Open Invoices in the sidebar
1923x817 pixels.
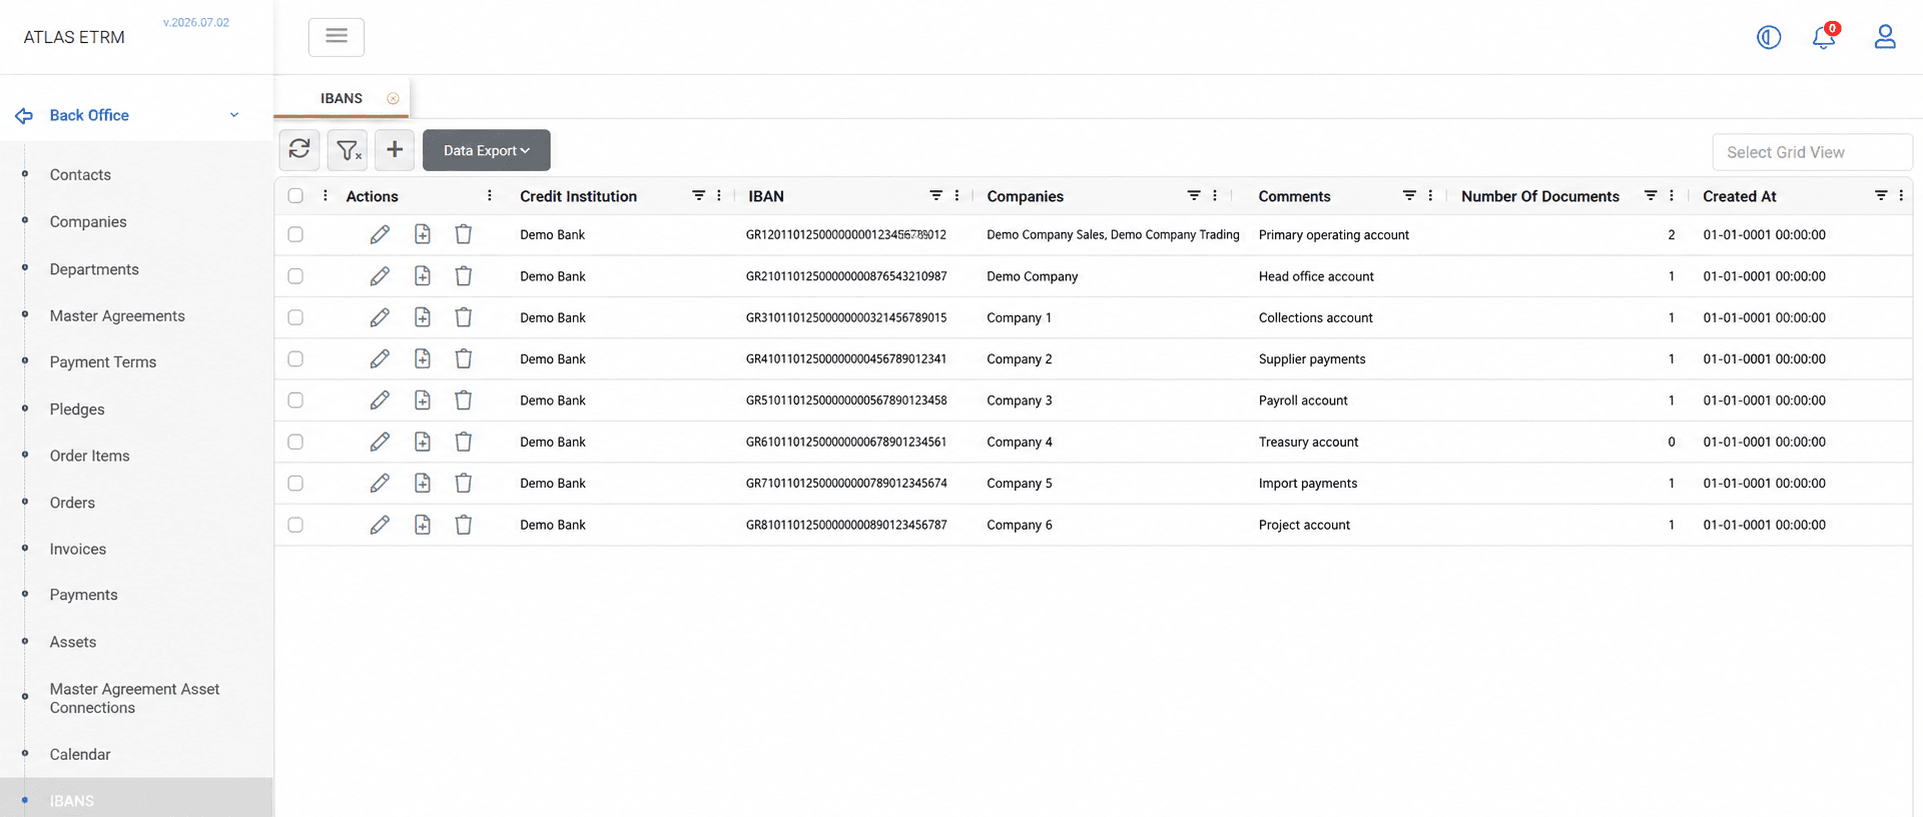[x=78, y=549]
